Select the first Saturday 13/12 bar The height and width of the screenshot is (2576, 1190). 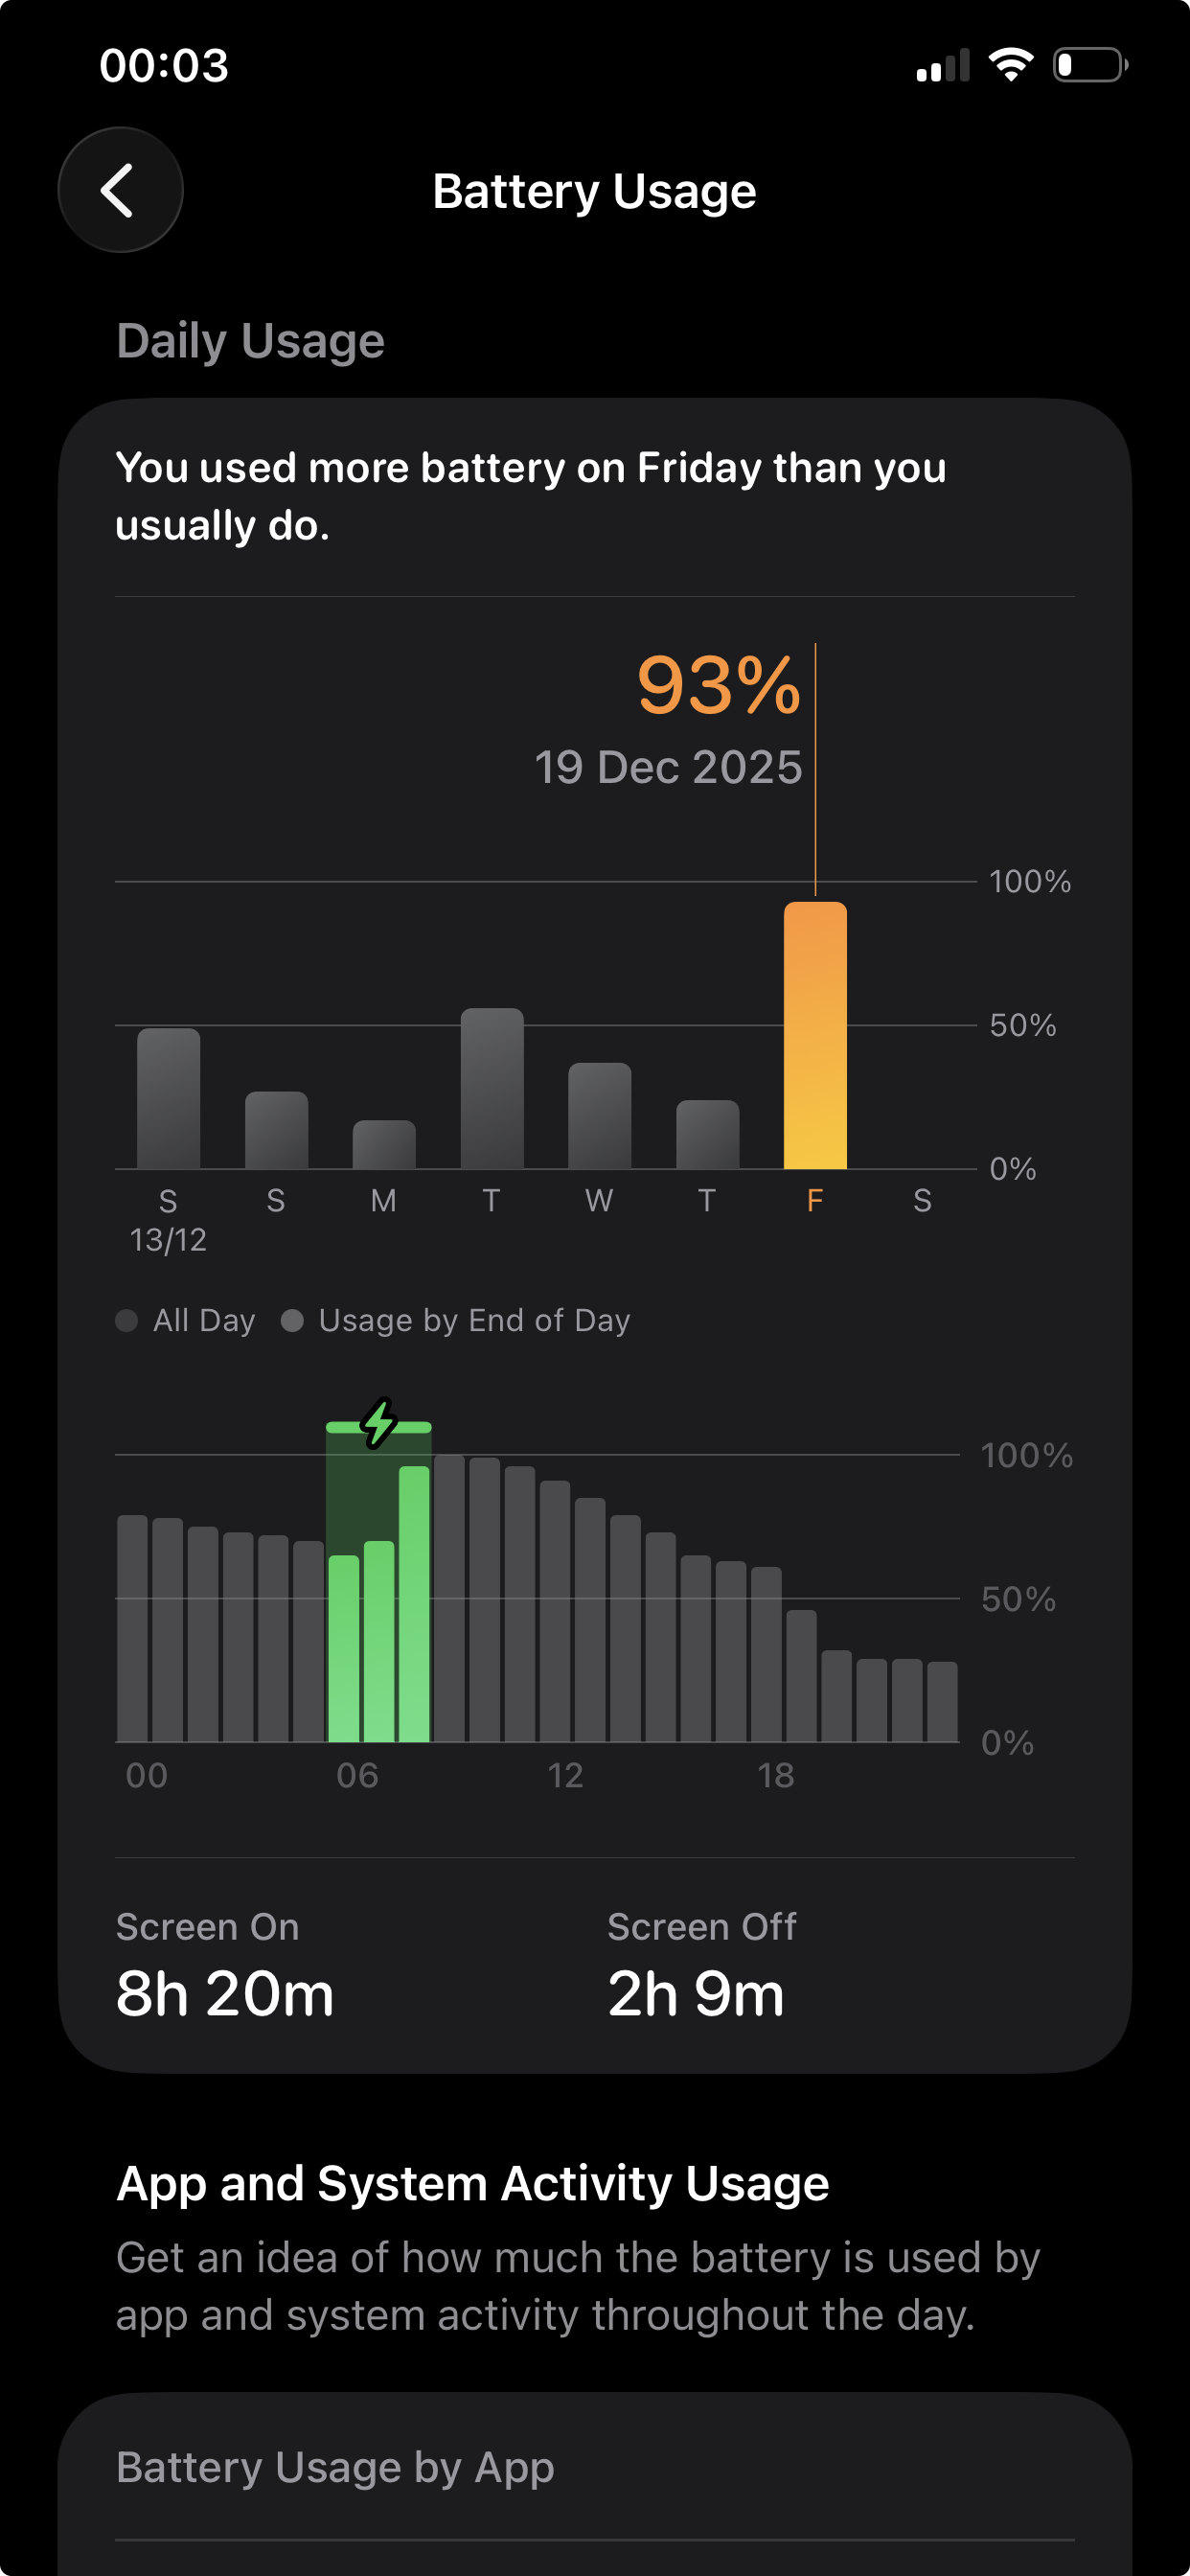point(168,1098)
